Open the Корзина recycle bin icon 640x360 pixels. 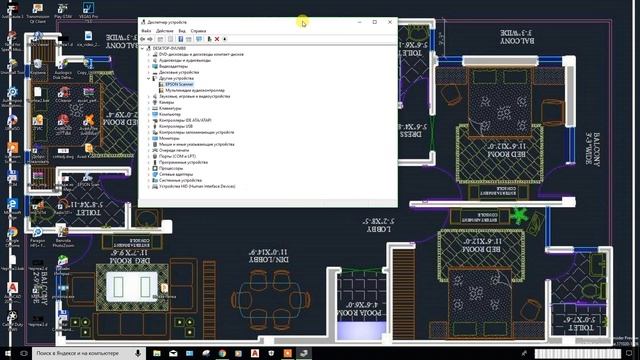(38, 67)
